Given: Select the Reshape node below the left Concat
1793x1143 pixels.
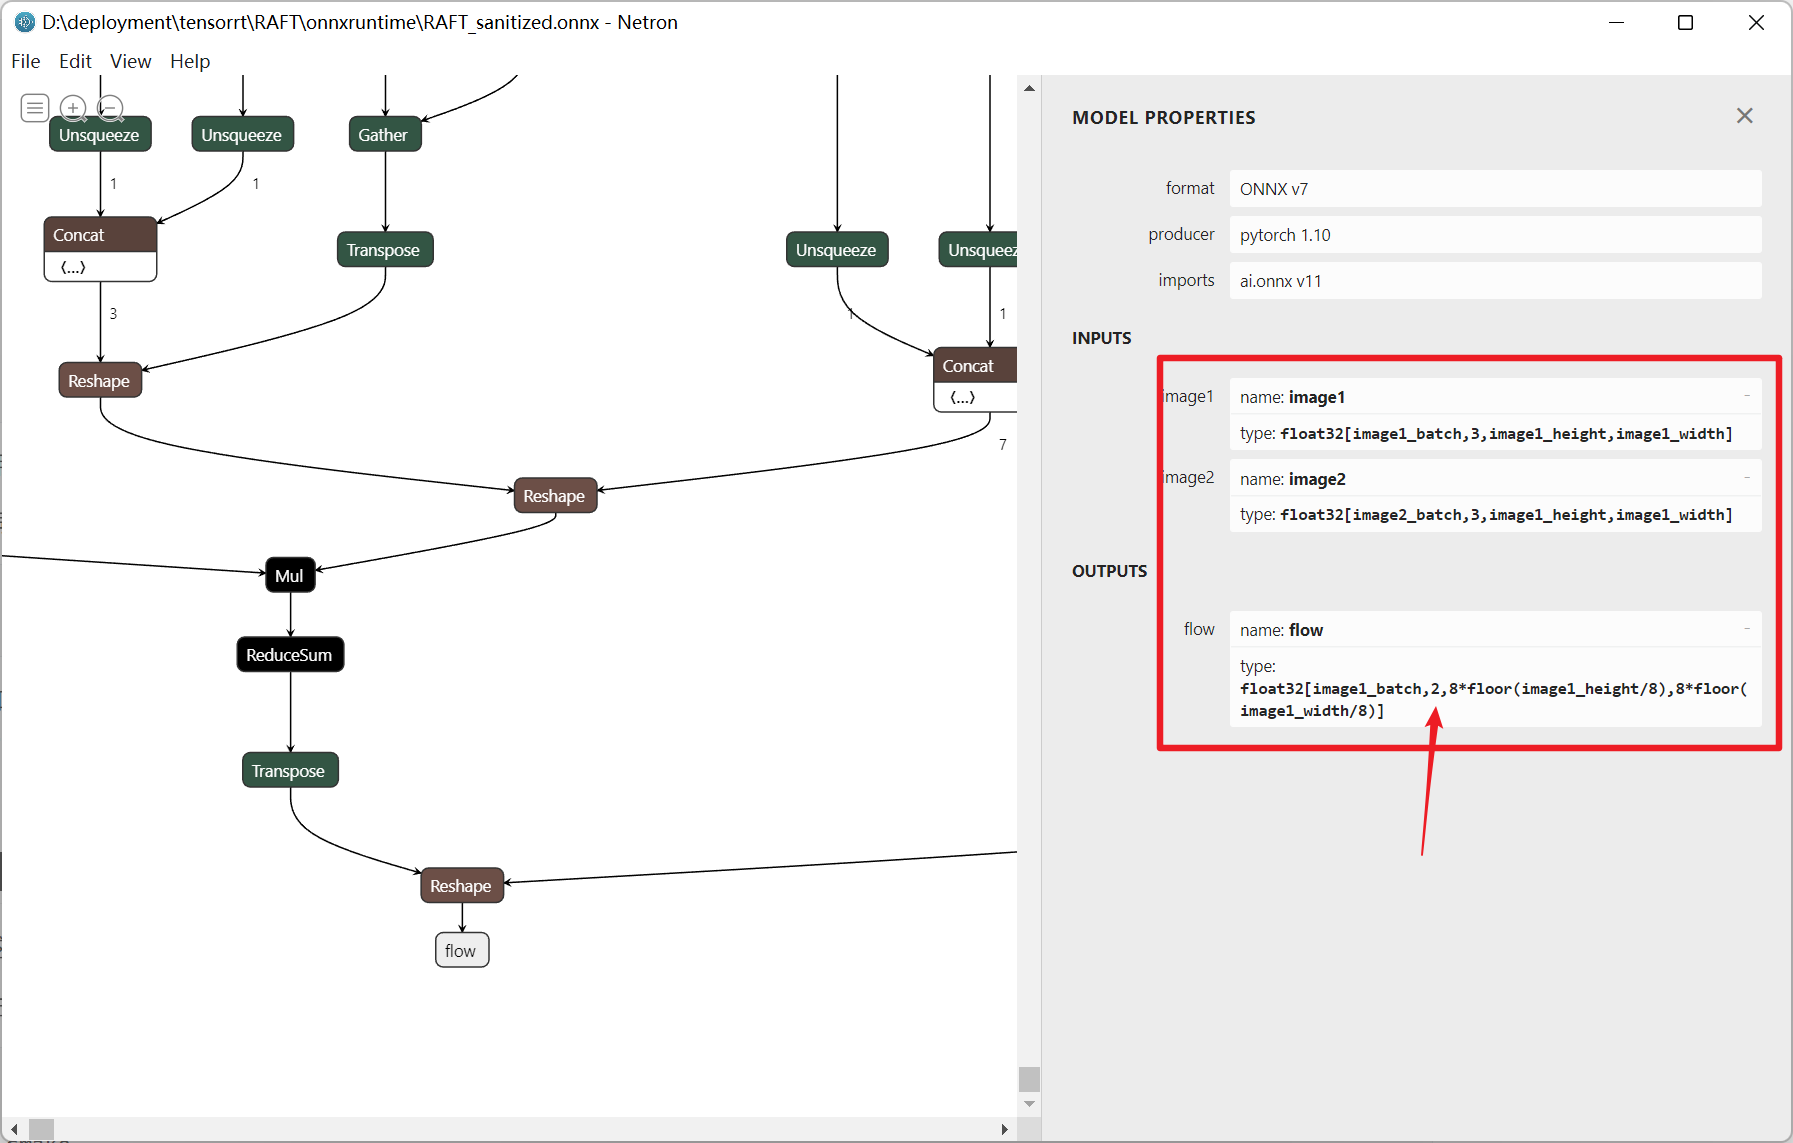Looking at the screenshot, I should 100,380.
